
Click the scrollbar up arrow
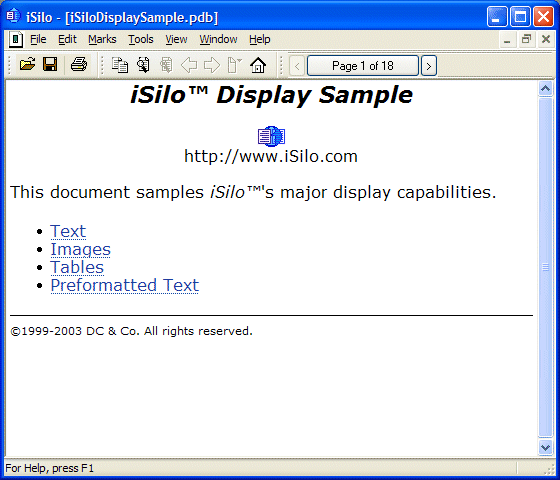coord(545,88)
